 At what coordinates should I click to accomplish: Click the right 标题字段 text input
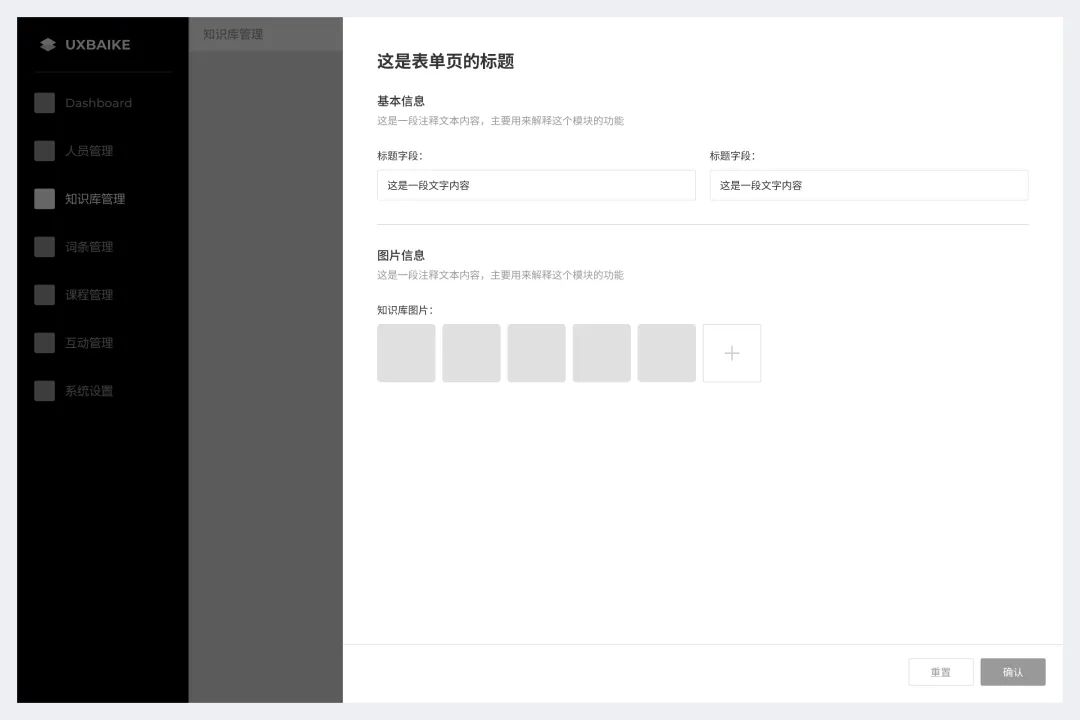pyautogui.click(x=868, y=185)
